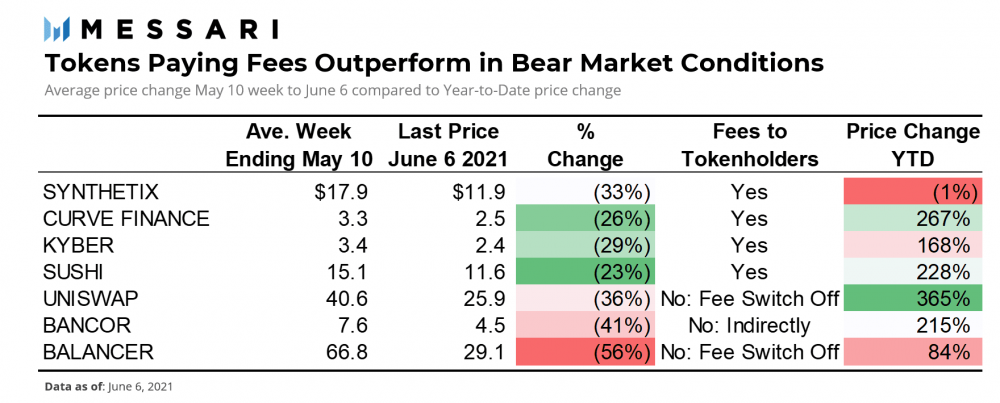Click the BALANCER row label
The image size is (1000, 403).
[98, 351]
